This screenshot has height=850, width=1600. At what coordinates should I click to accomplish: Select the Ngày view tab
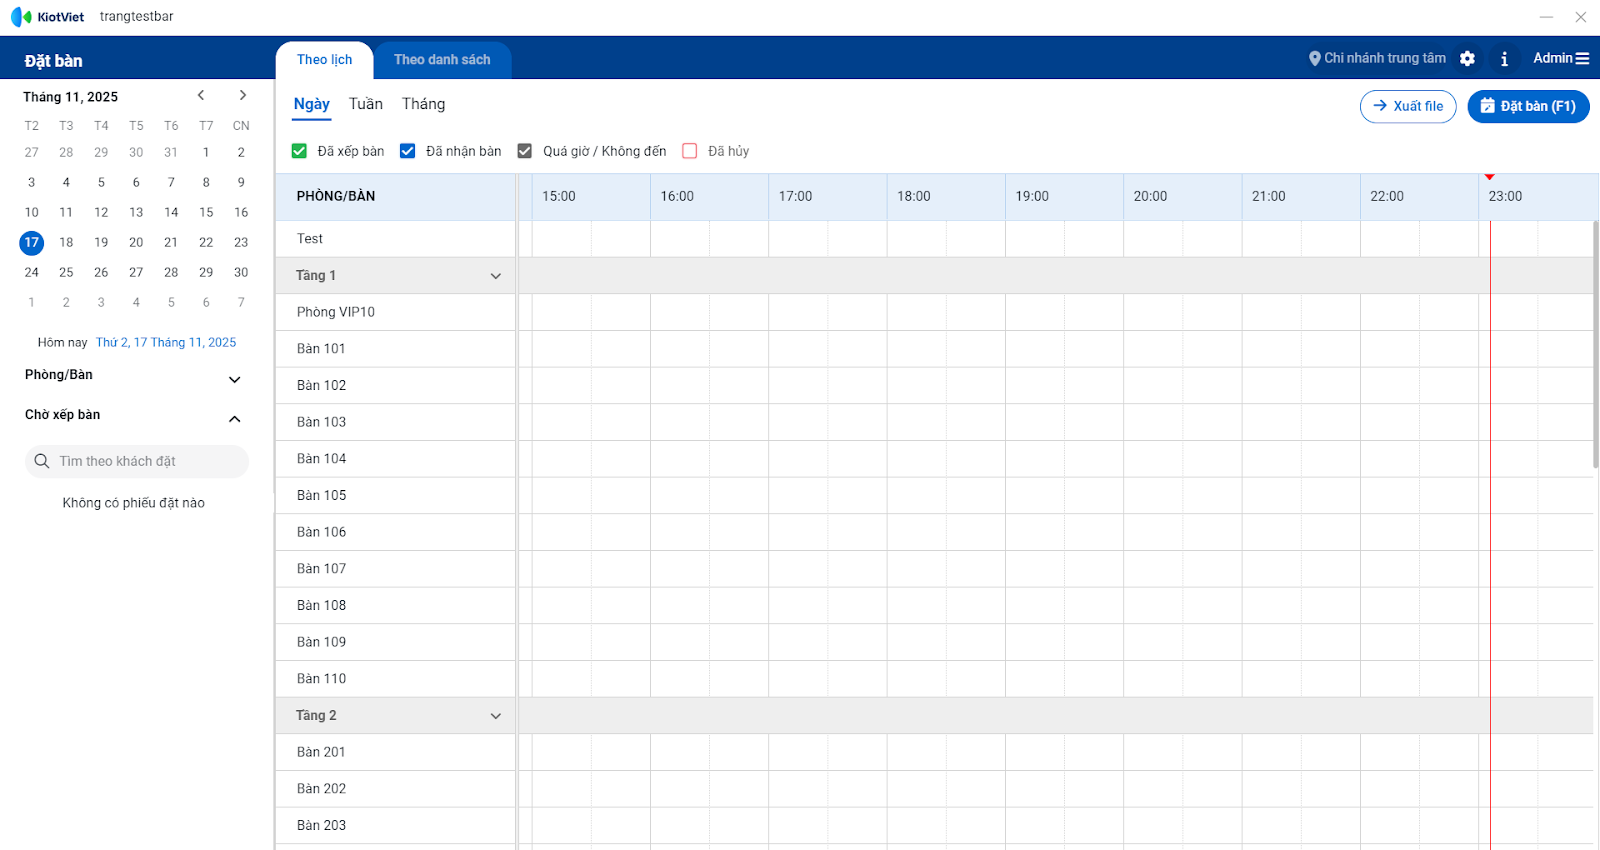[x=312, y=105]
